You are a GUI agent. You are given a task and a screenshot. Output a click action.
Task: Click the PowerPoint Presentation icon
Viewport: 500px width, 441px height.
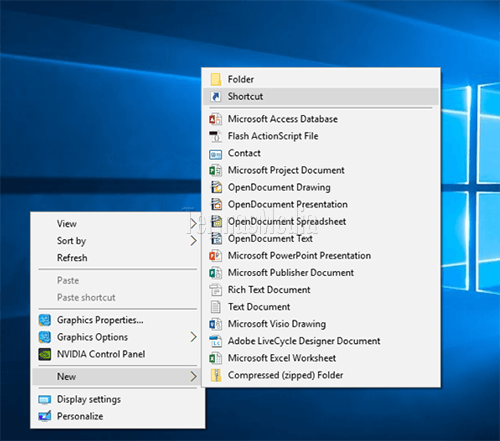pos(215,256)
